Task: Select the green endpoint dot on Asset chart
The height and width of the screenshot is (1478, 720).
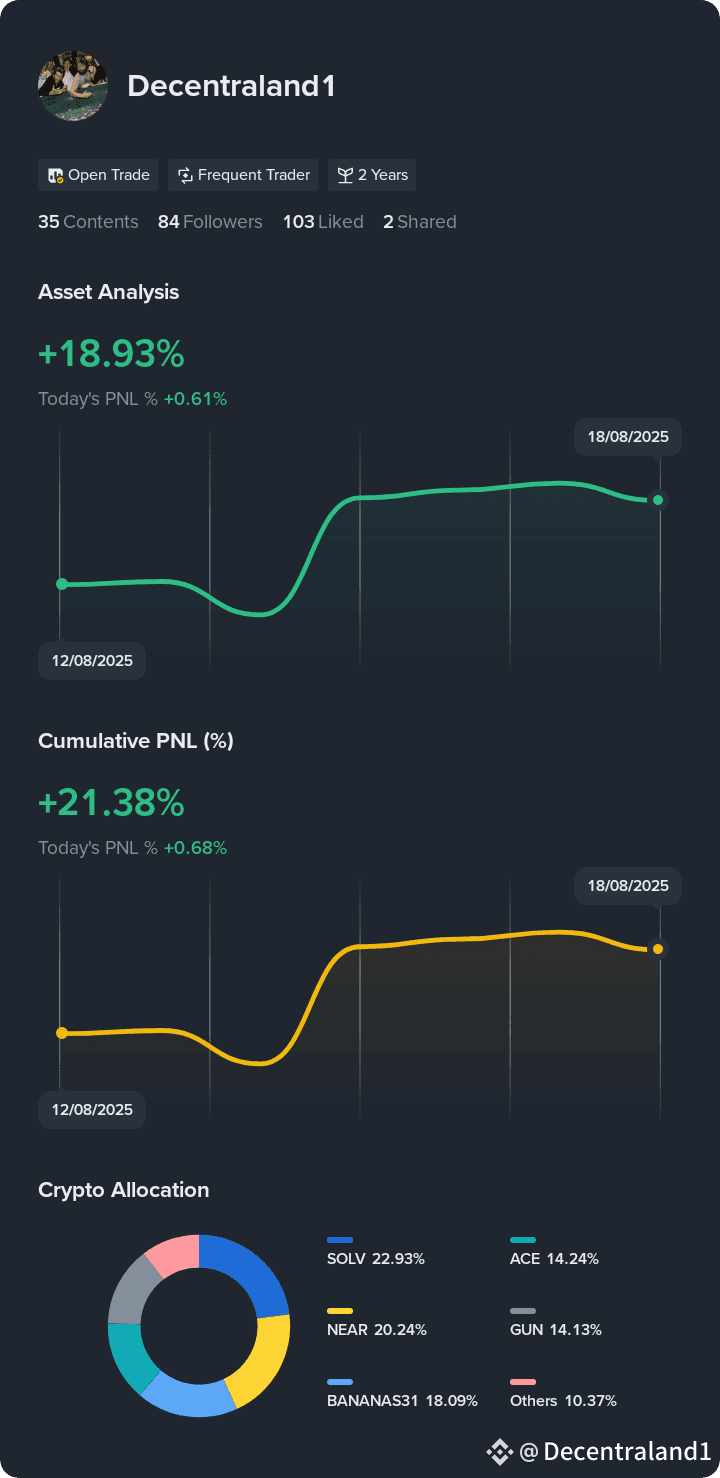Action: (657, 500)
